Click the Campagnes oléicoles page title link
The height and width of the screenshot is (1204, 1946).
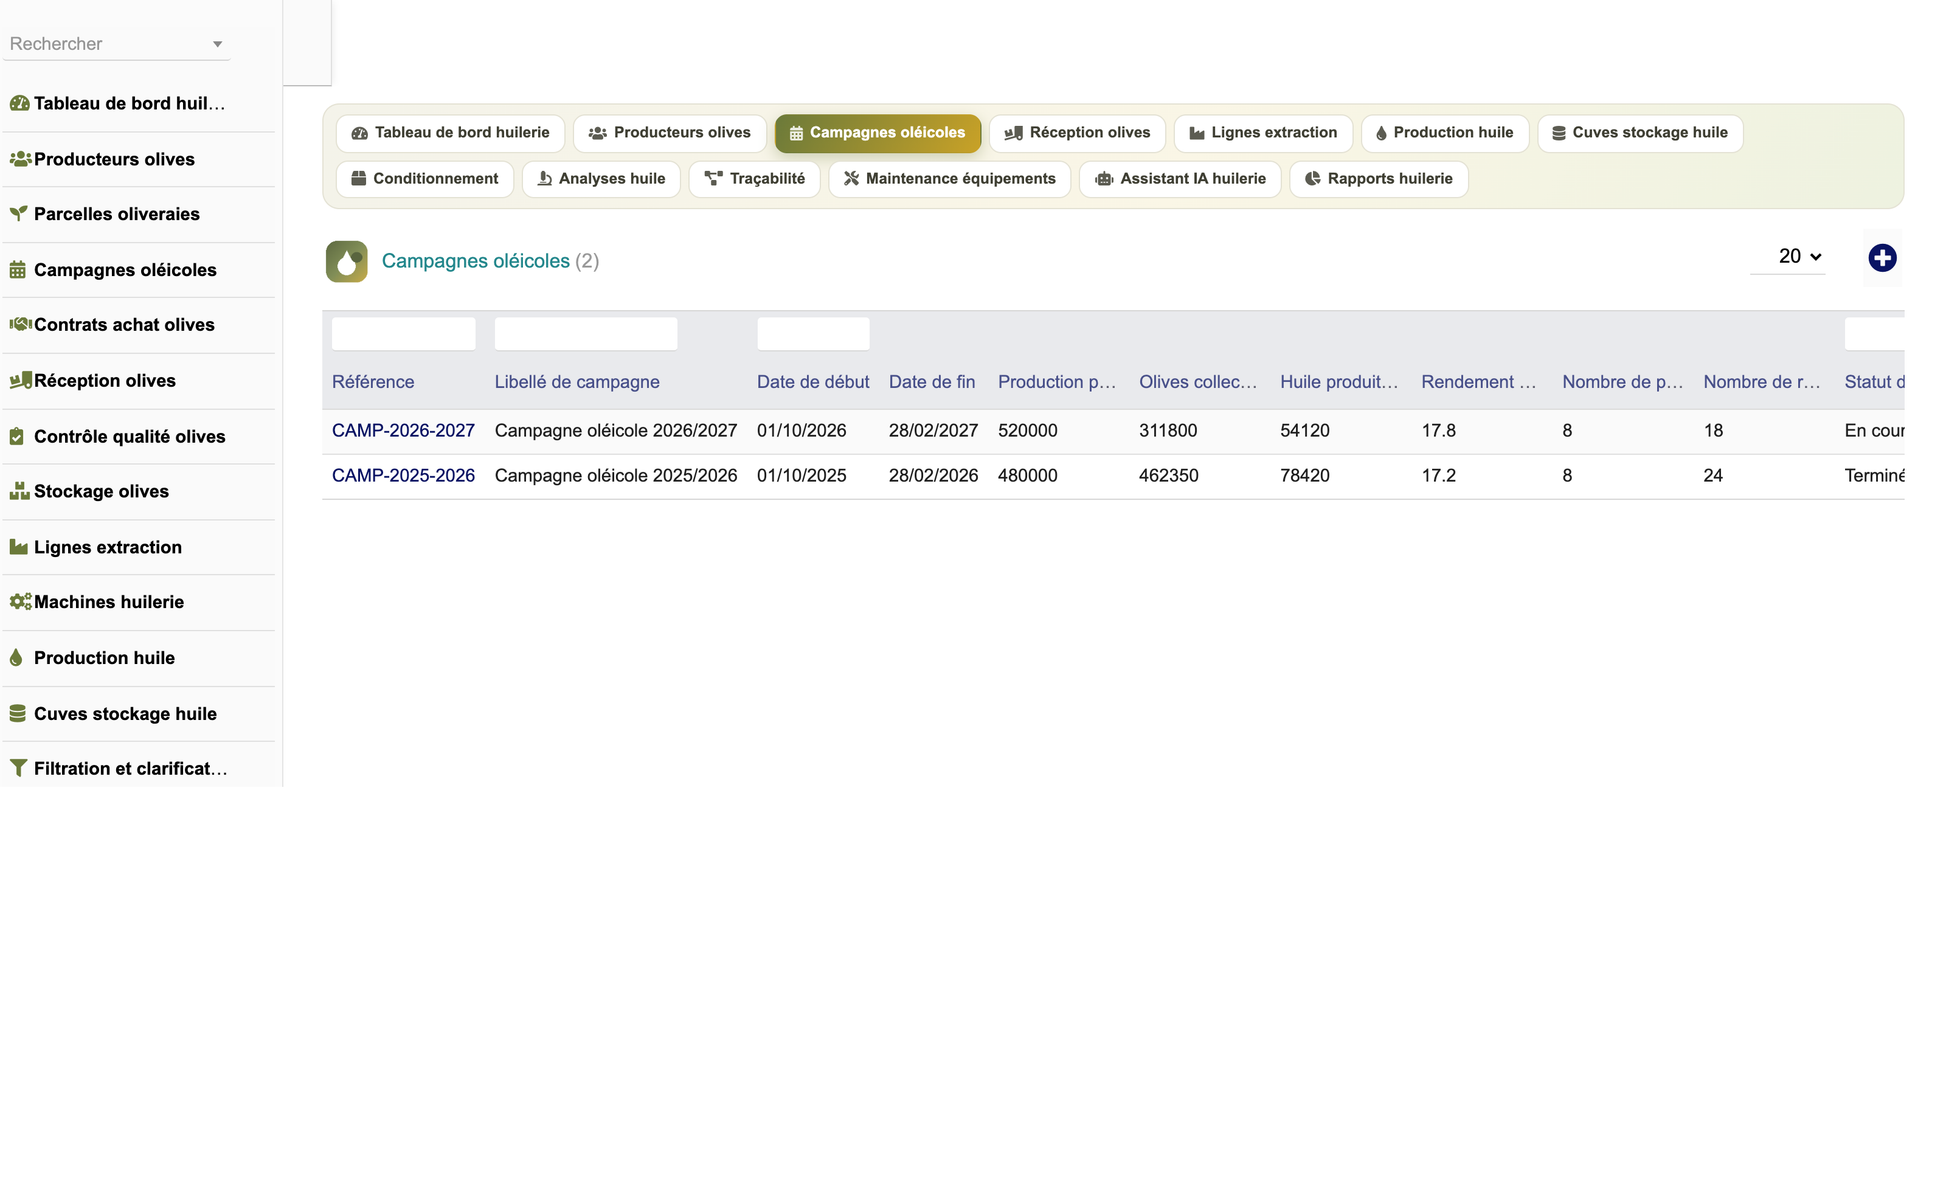click(x=475, y=261)
